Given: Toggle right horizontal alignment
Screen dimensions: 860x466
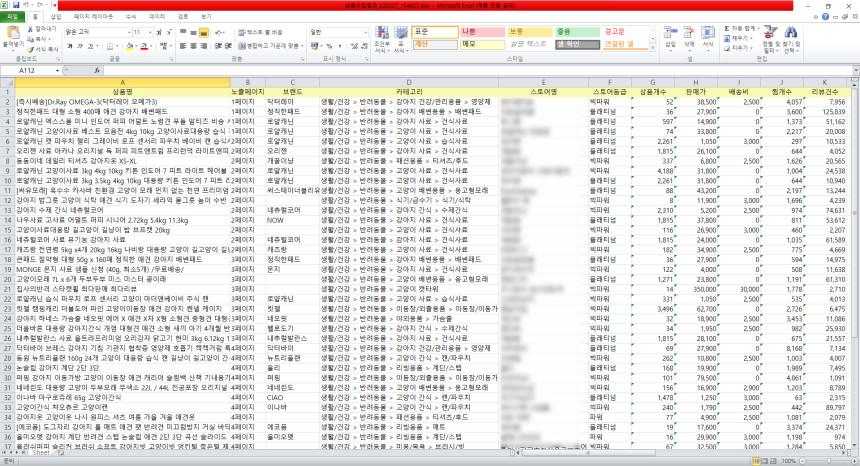Looking at the screenshot, I should pos(203,46).
